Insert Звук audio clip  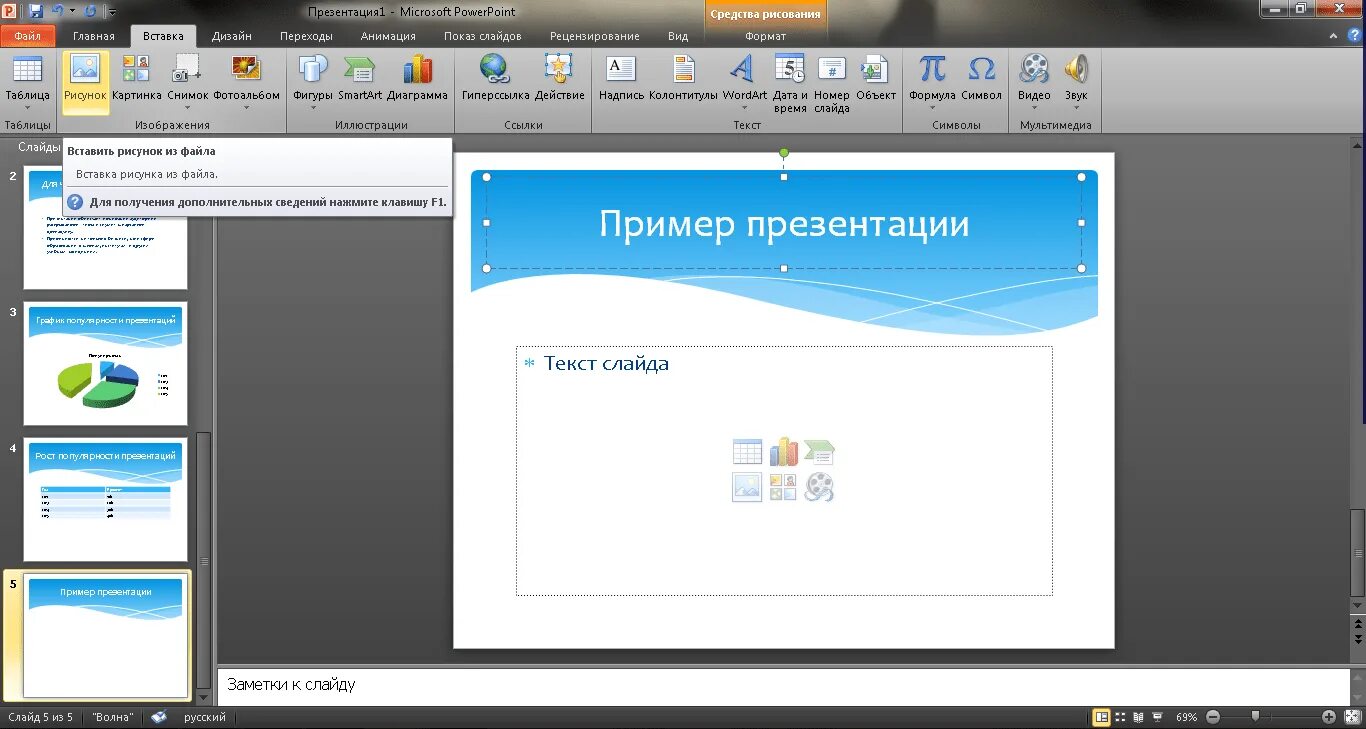[1076, 82]
